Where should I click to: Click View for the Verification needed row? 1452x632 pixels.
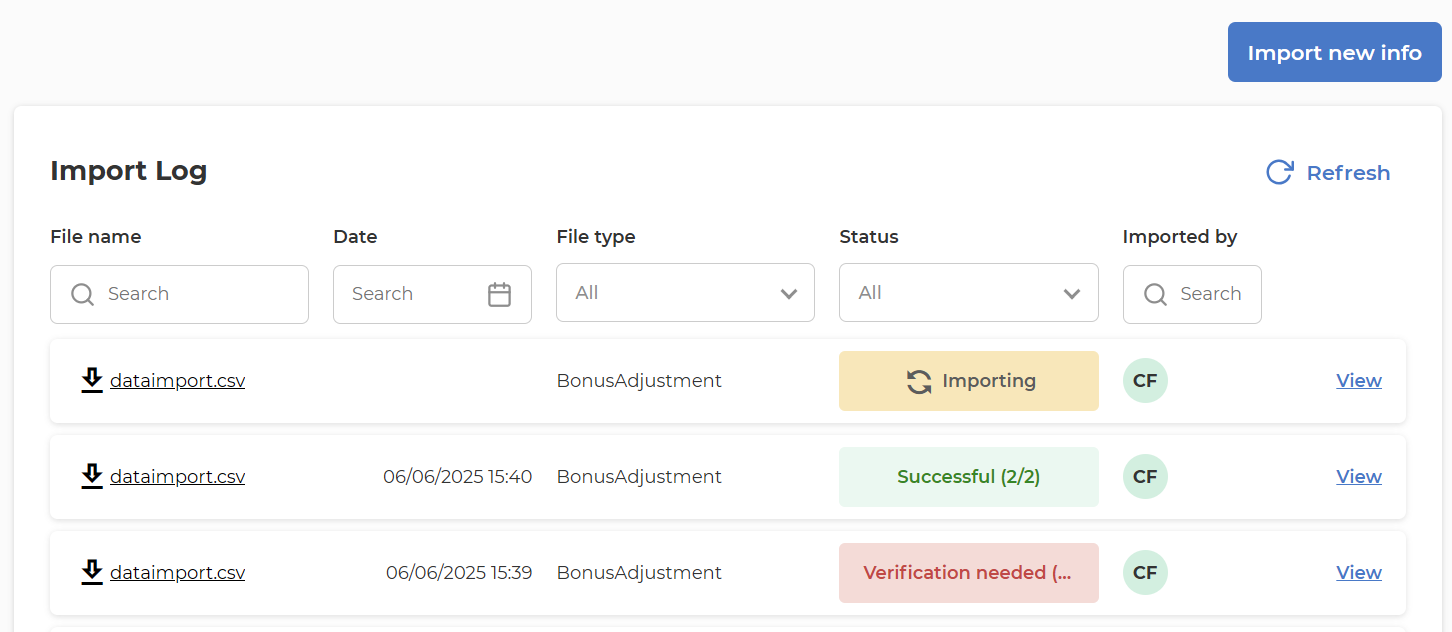(x=1359, y=573)
